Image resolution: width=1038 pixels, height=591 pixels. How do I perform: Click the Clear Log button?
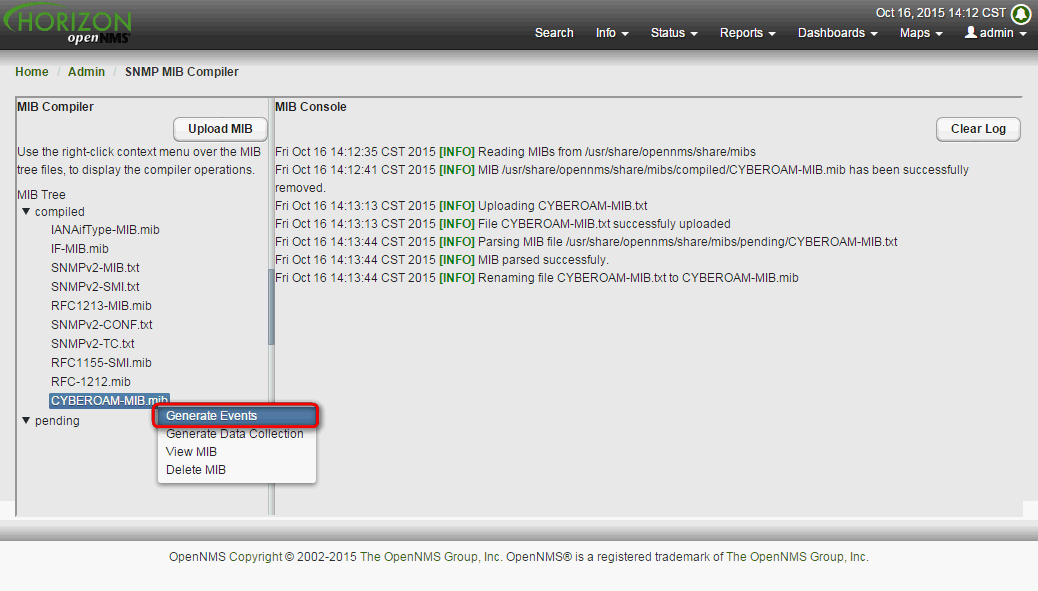(978, 129)
